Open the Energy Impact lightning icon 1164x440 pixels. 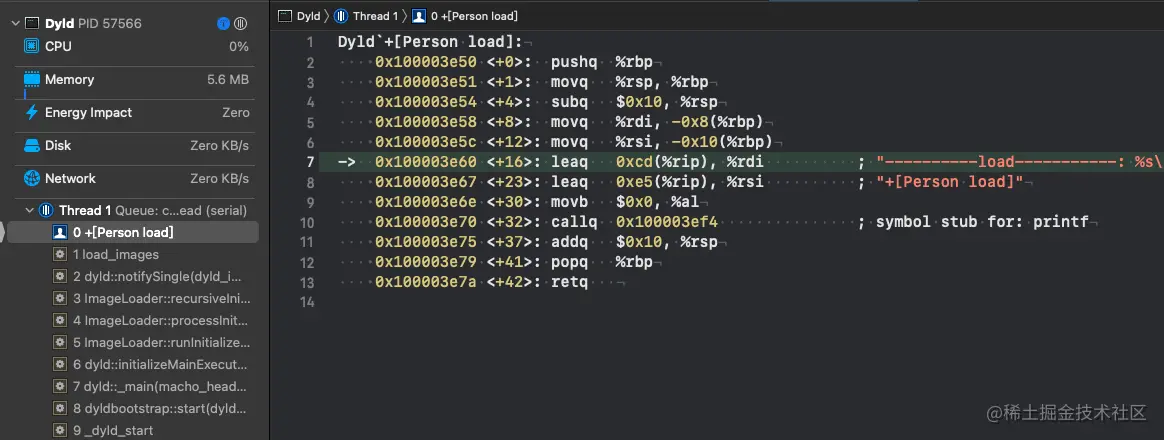pyautogui.click(x=31, y=113)
